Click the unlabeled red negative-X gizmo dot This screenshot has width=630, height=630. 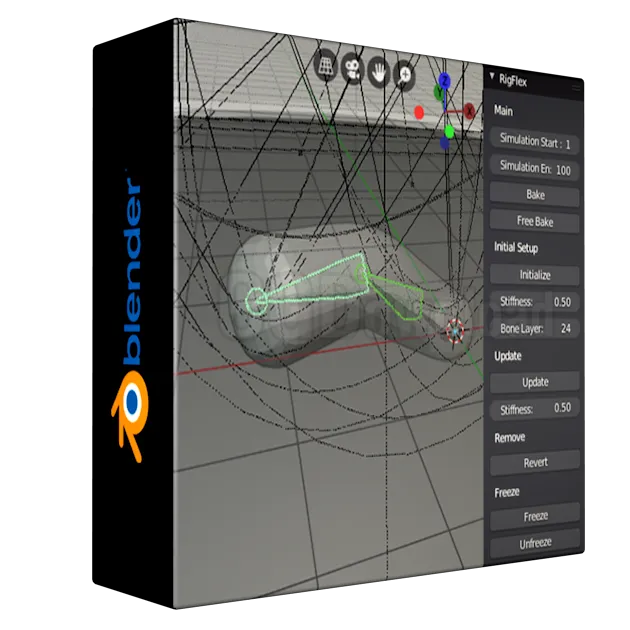(419, 113)
